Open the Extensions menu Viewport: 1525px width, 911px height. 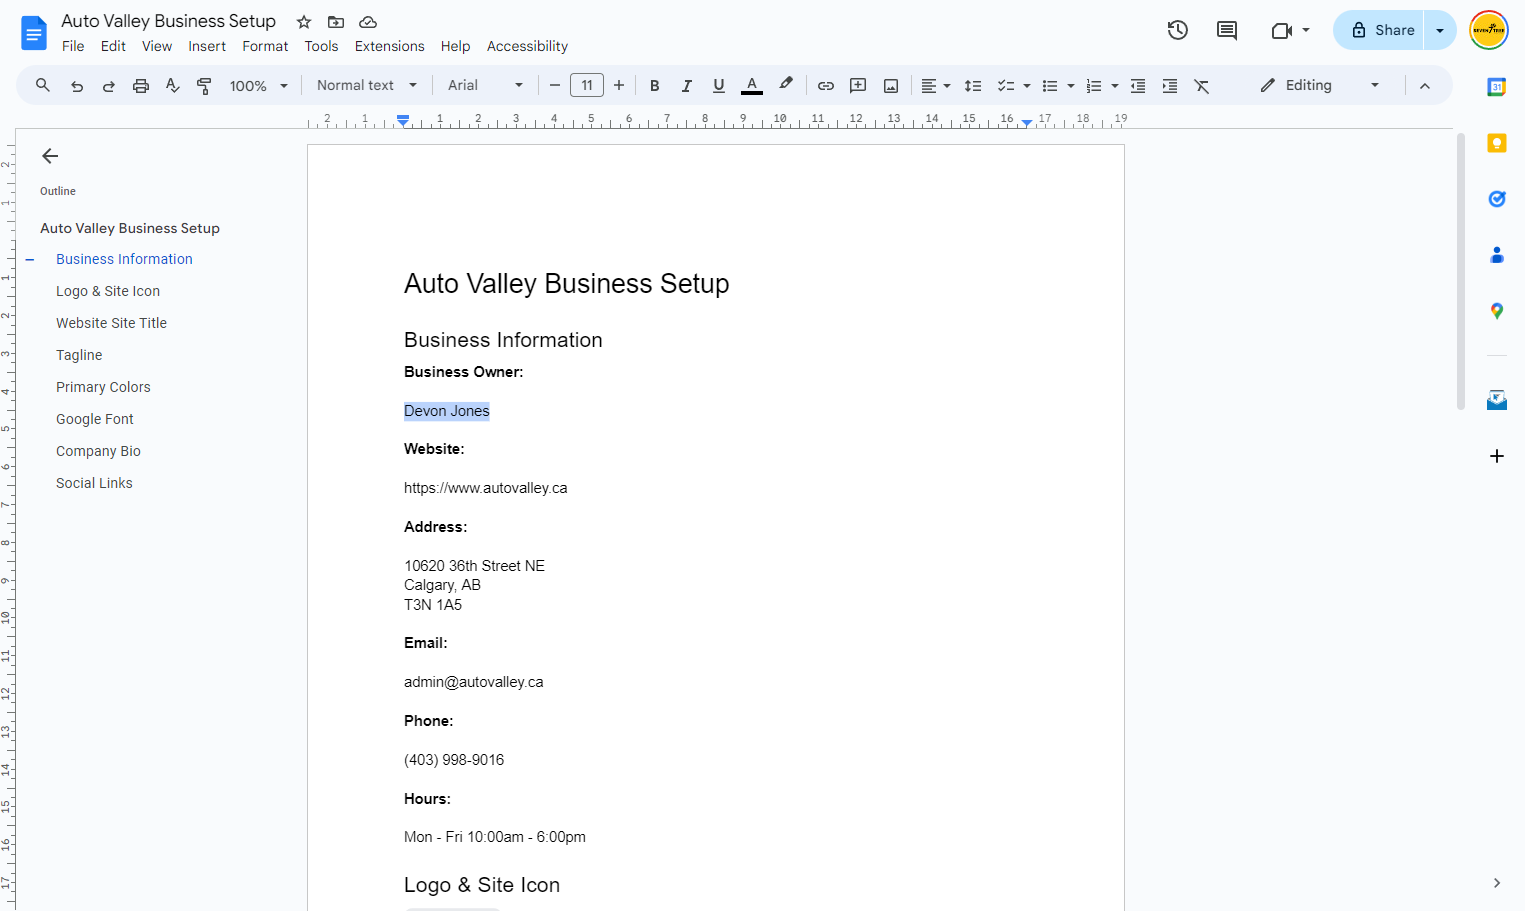(389, 46)
